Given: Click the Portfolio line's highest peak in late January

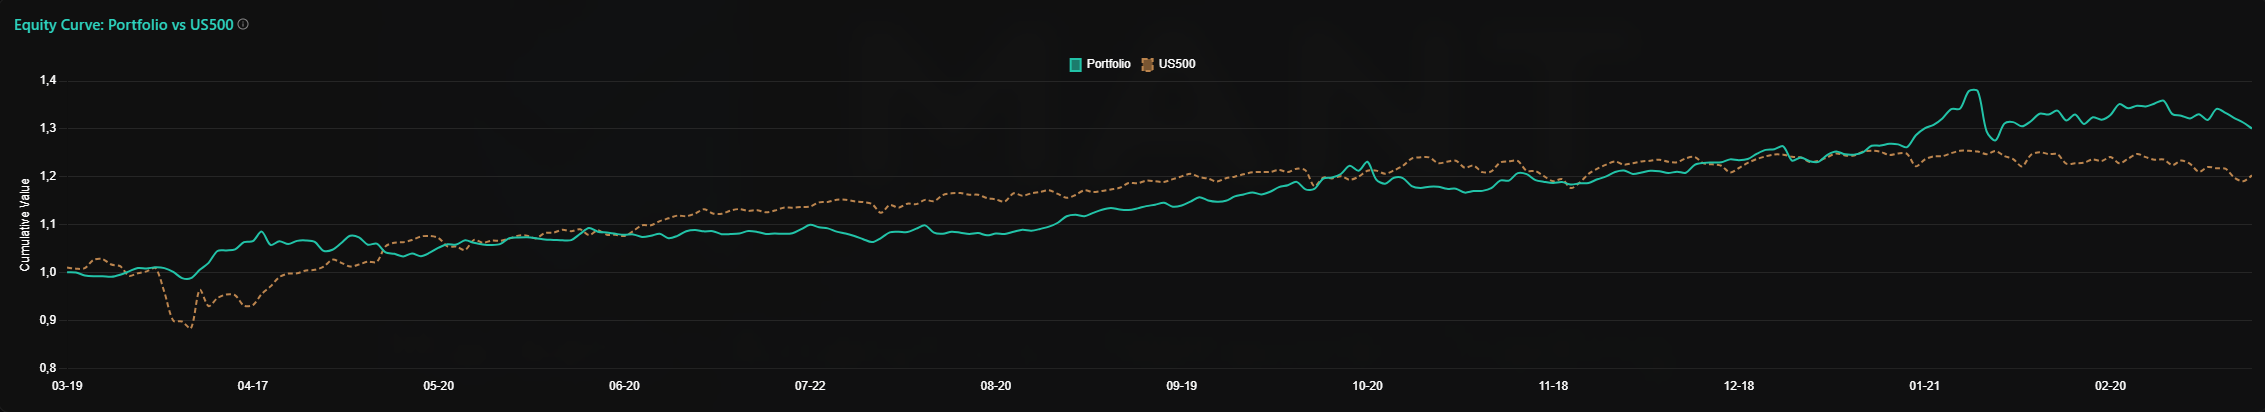Looking at the screenshot, I should click(1972, 91).
